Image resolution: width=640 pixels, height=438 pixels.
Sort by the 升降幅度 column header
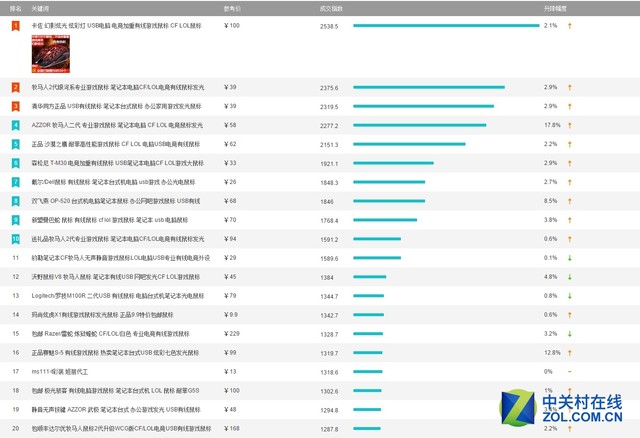(555, 9)
